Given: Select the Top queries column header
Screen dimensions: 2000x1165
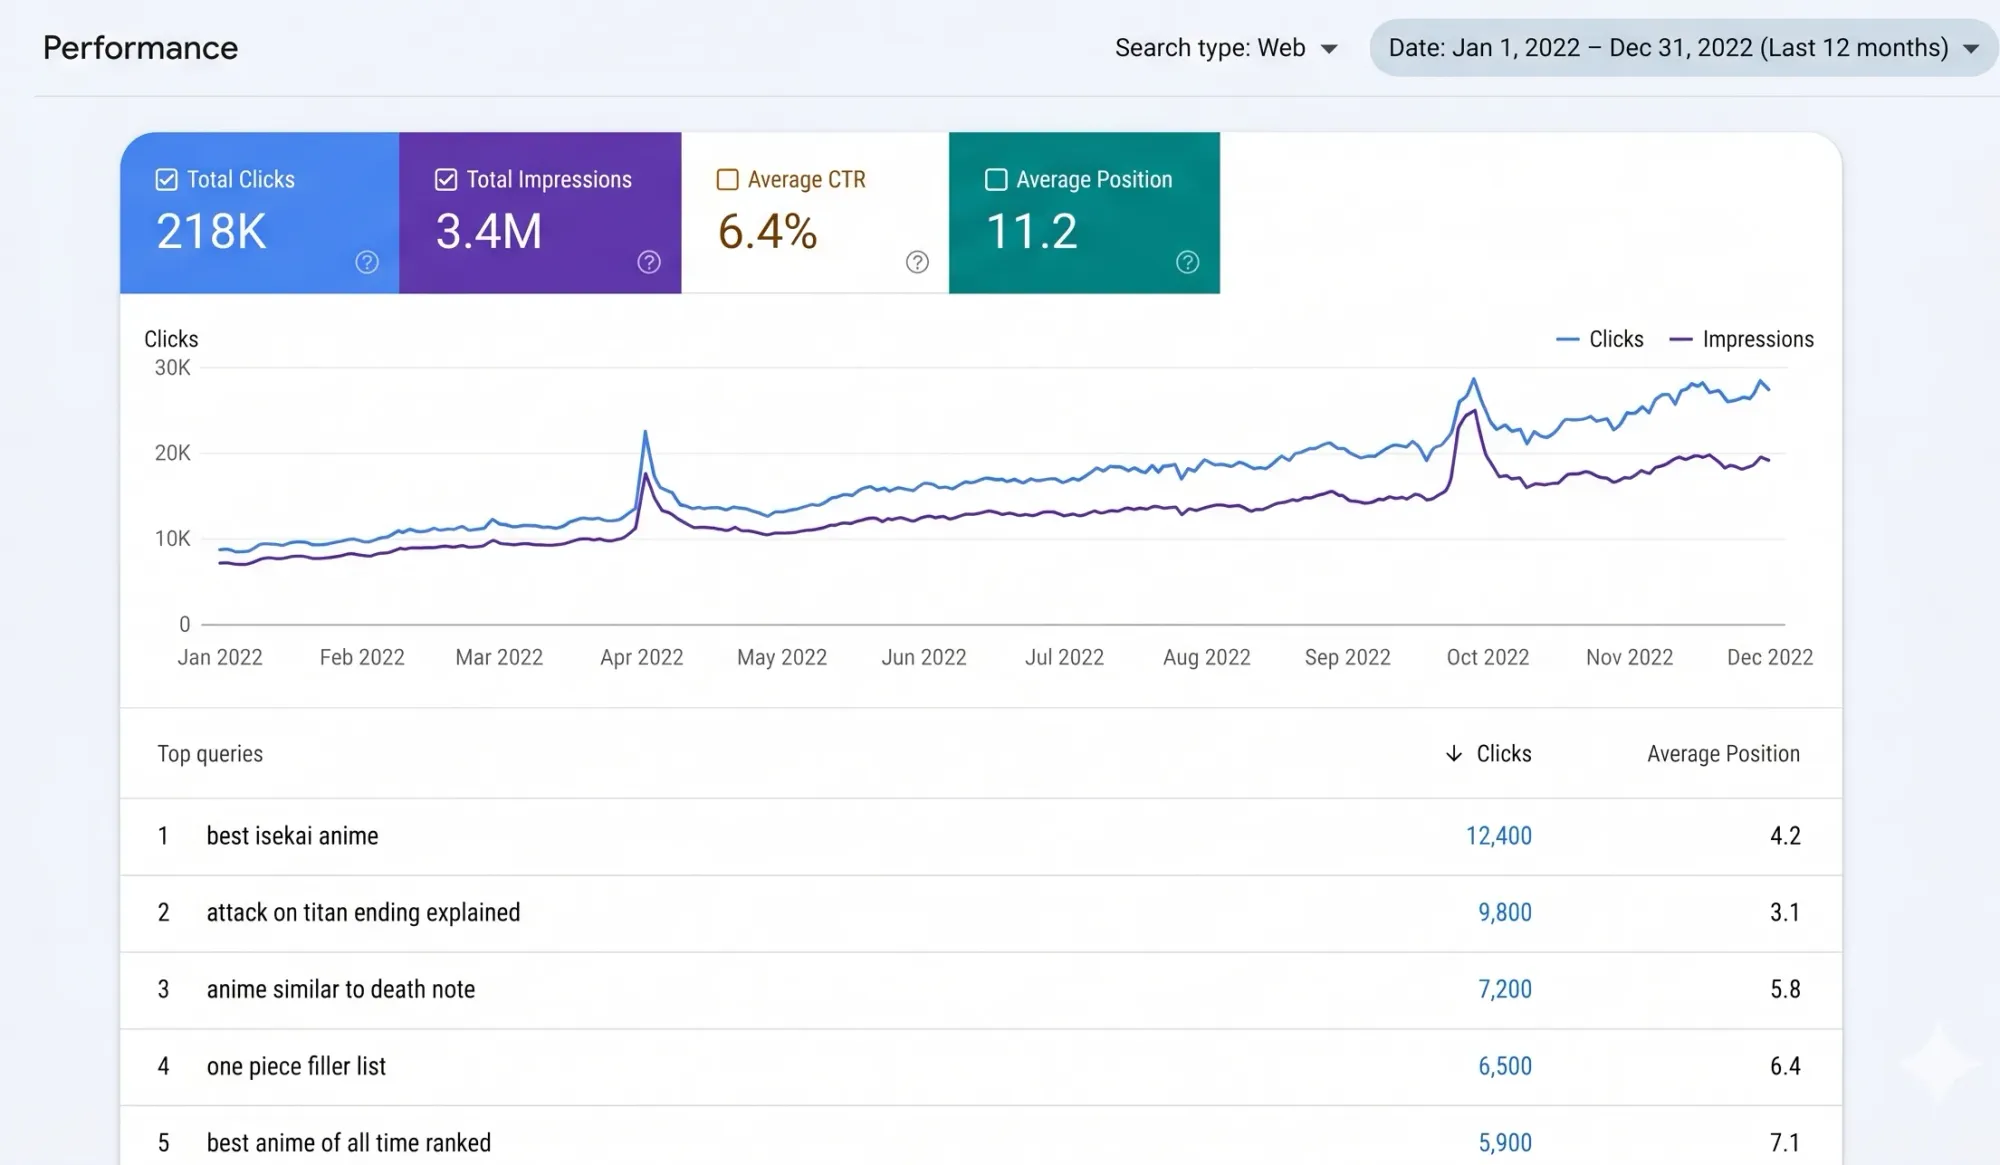Looking at the screenshot, I should coord(210,754).
